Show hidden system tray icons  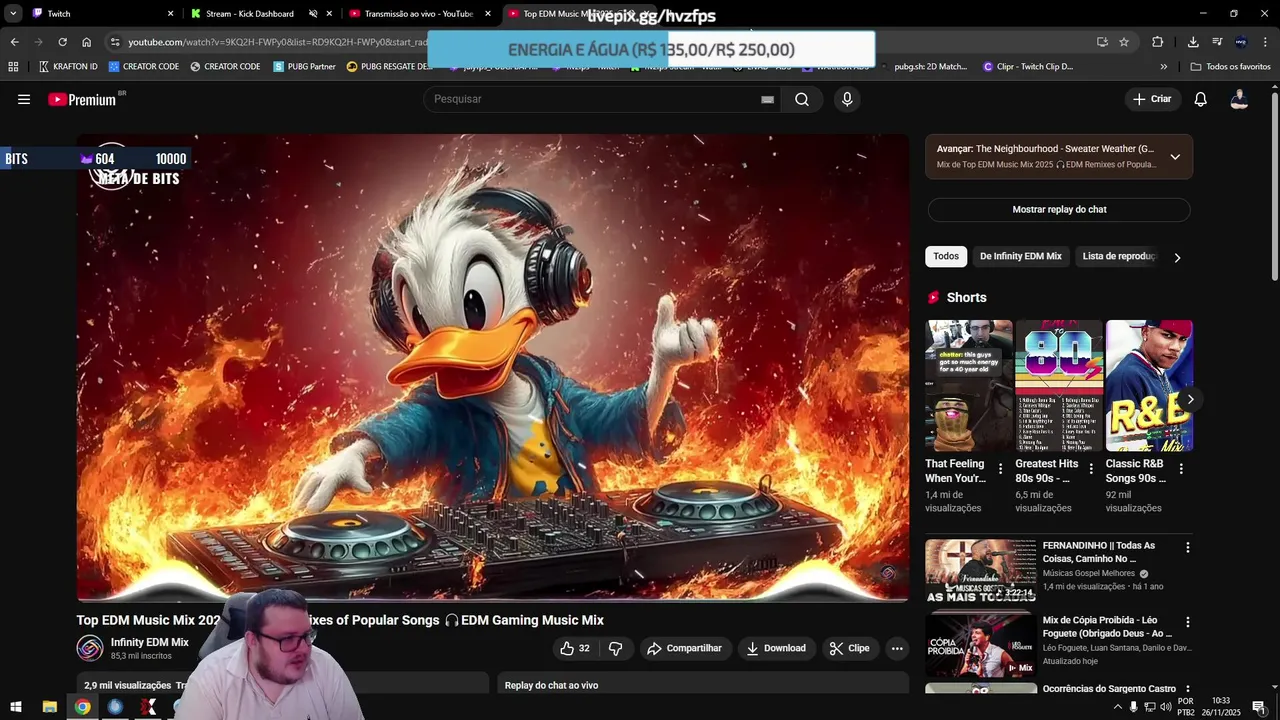1117,707
